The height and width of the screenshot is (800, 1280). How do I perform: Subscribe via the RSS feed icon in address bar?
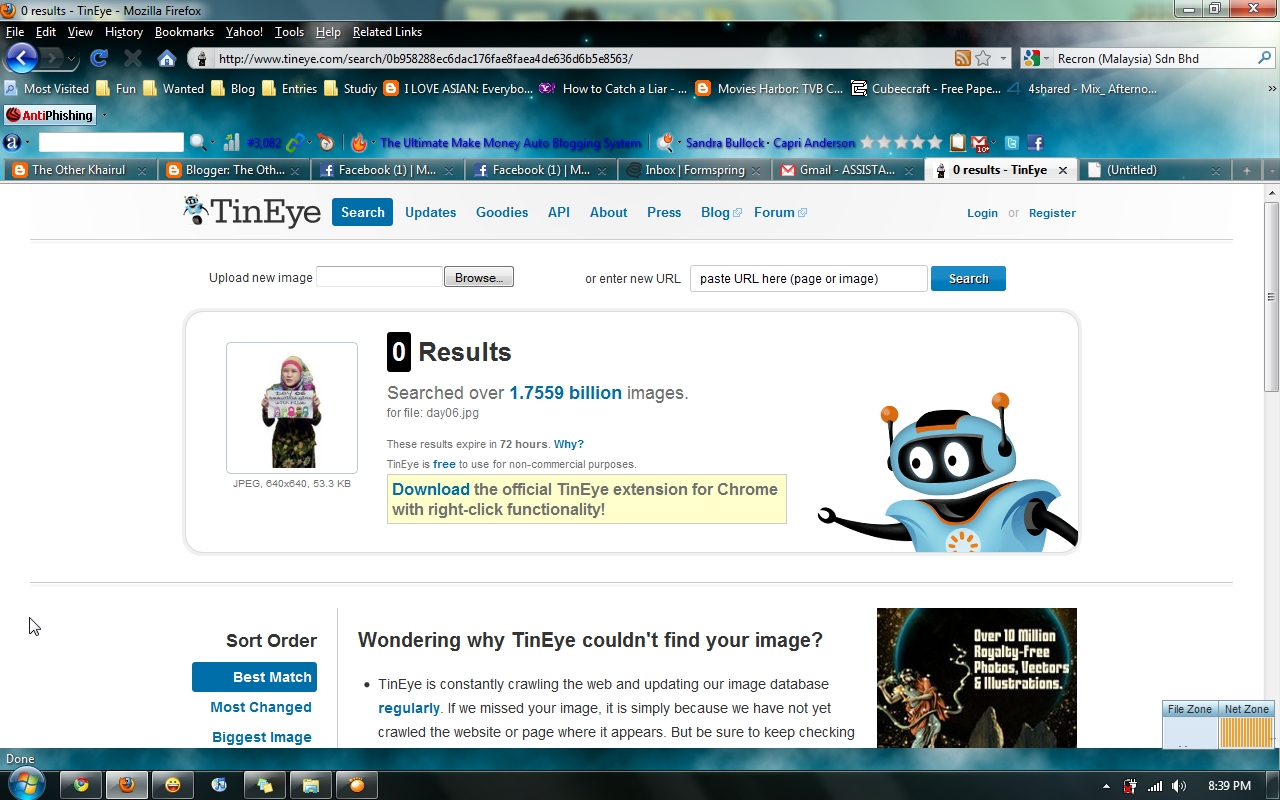pos(962,59)
